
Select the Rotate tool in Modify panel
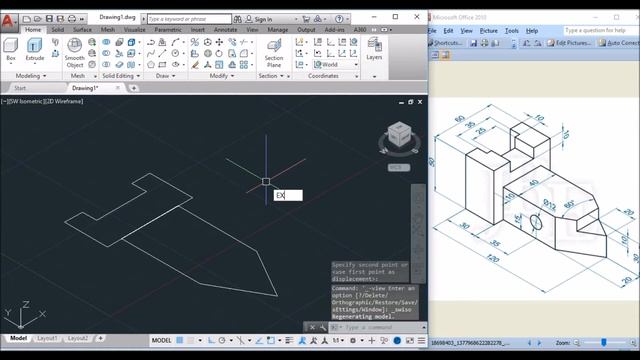click(x=220, y=53)
